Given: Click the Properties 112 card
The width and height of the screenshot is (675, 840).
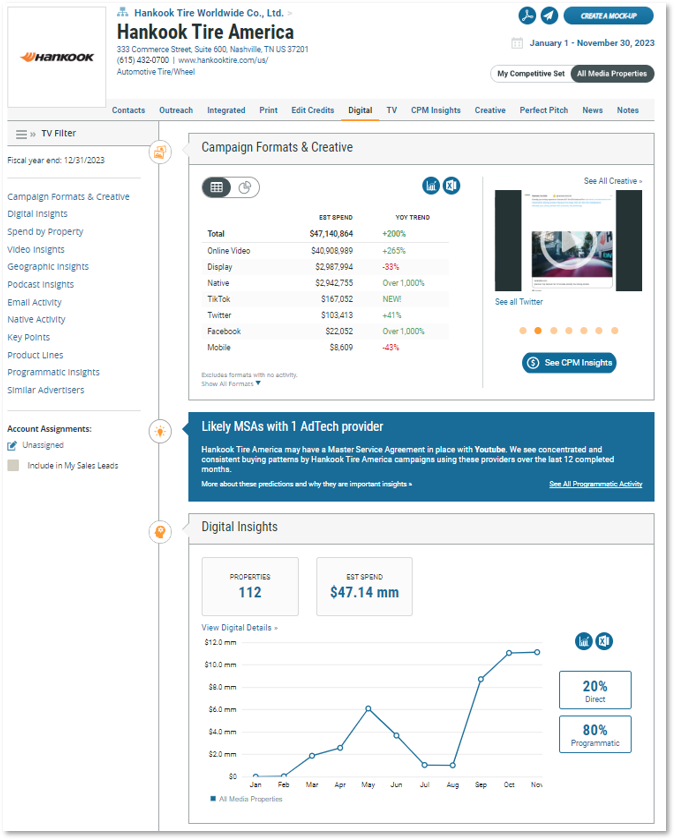Looking at the screenshot, I should [x=250, y=586].
